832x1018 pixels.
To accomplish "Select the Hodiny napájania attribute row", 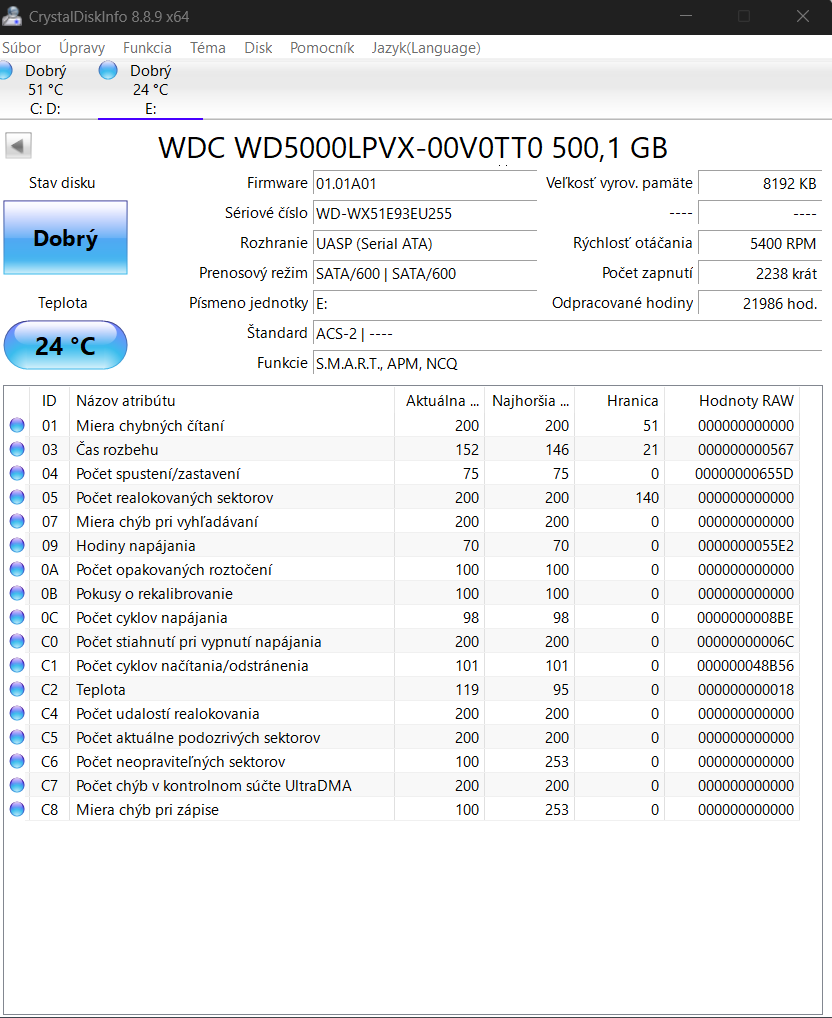I will (x=136, y=546).
